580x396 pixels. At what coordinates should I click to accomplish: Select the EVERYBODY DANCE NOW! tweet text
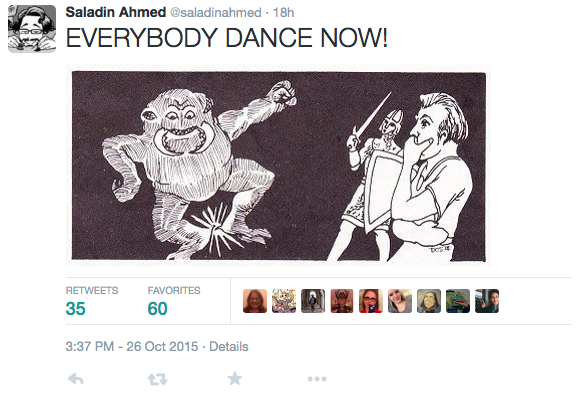(227, 38)
